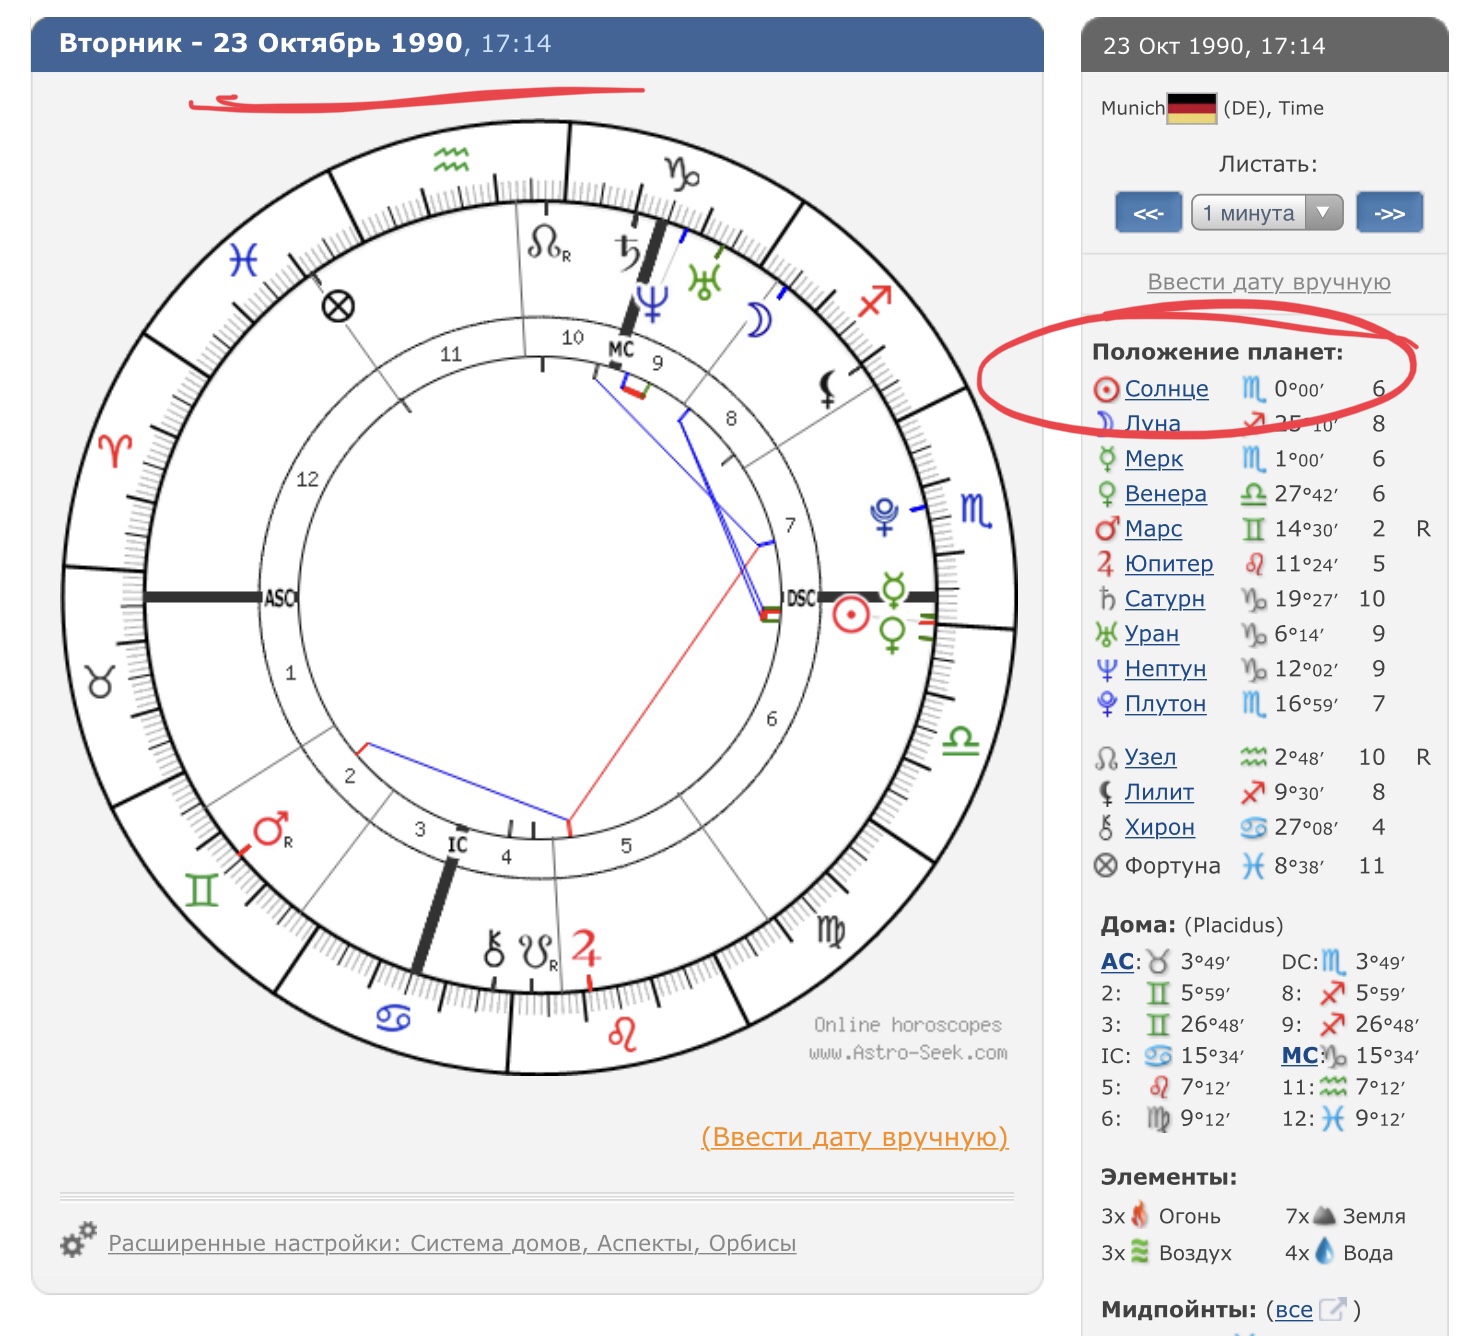Click the Sun symbol icon in planet list
Screen dimensions: 1480x1336
click(1105, 389)
